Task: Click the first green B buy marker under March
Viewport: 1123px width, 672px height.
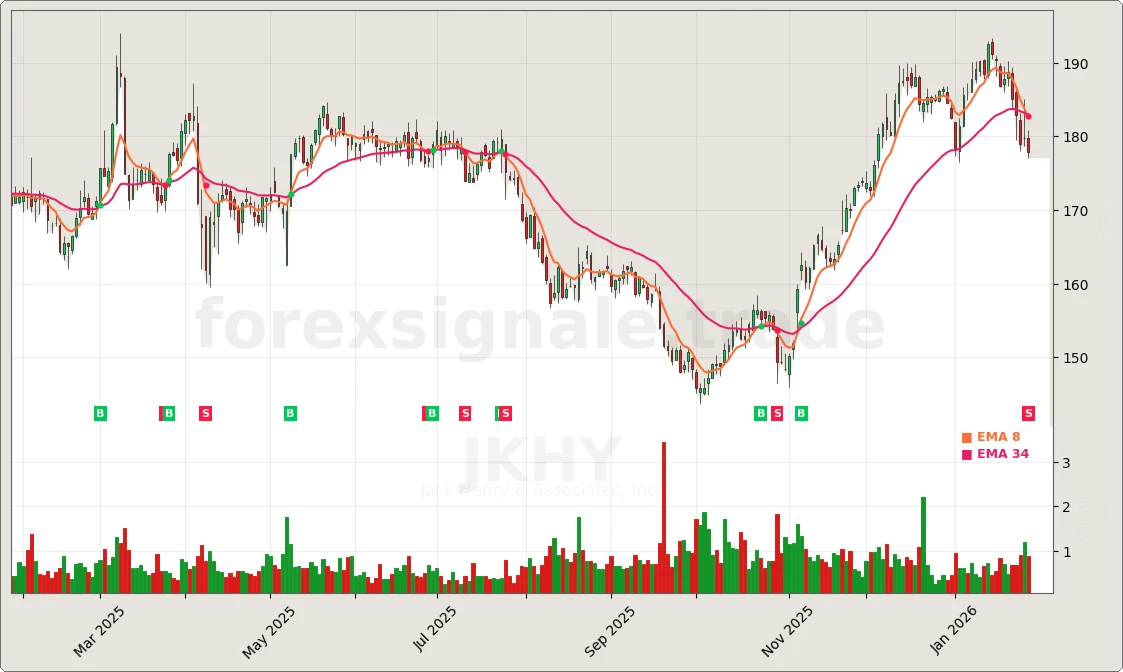Action: (100, 413)
